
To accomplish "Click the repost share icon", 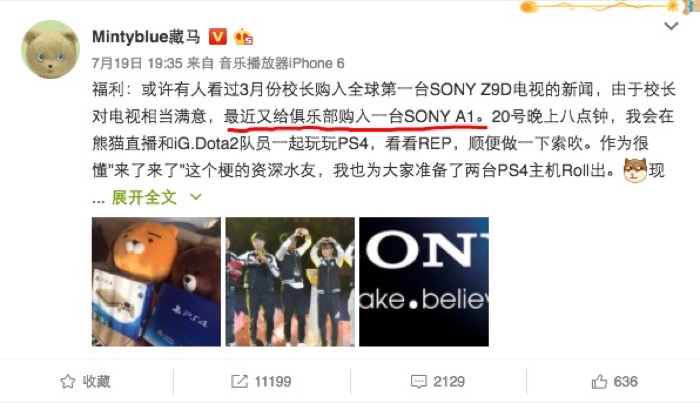I will coord(239,382).
